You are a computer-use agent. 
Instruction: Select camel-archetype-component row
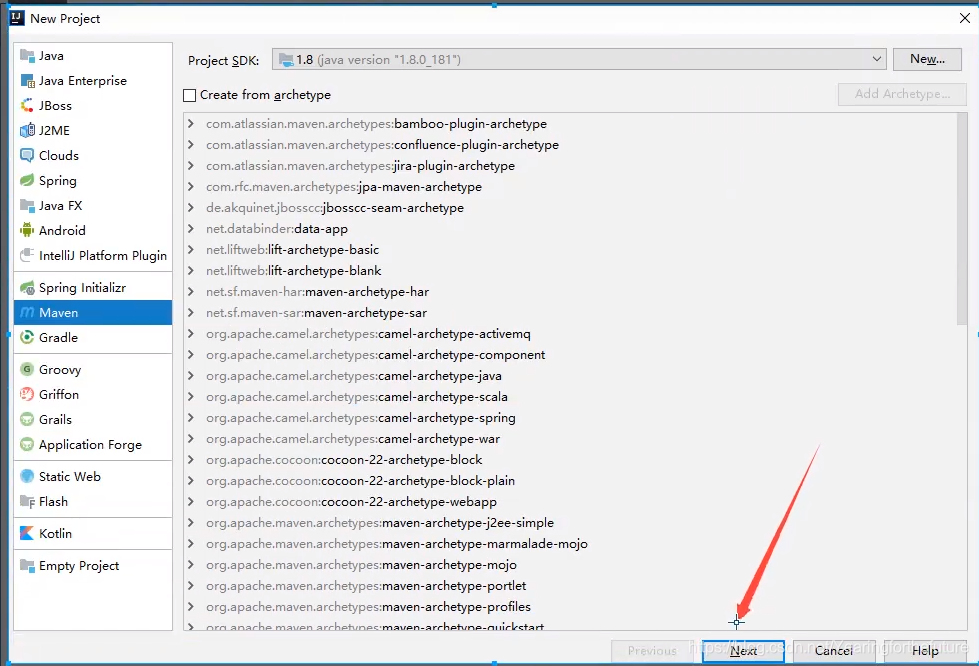click(x=570, y=355)
